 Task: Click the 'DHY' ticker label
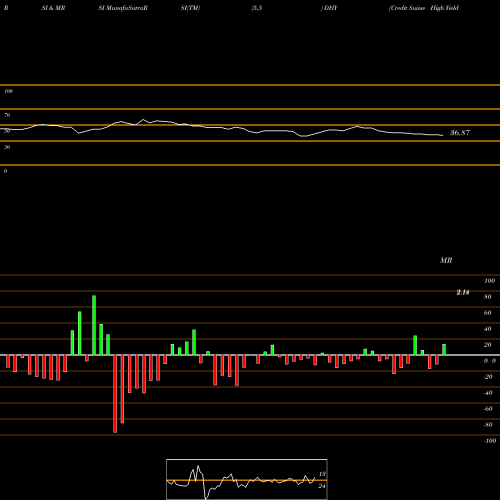[330, 8]
